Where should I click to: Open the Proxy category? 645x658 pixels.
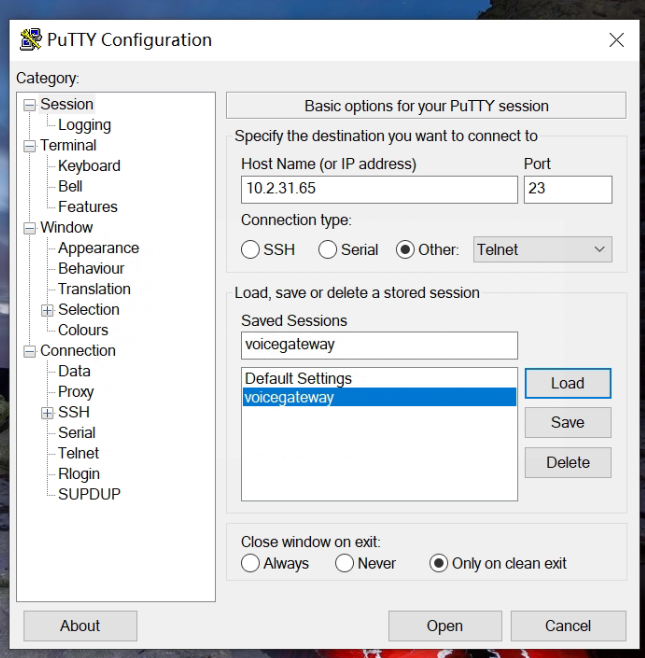point(76,392)
